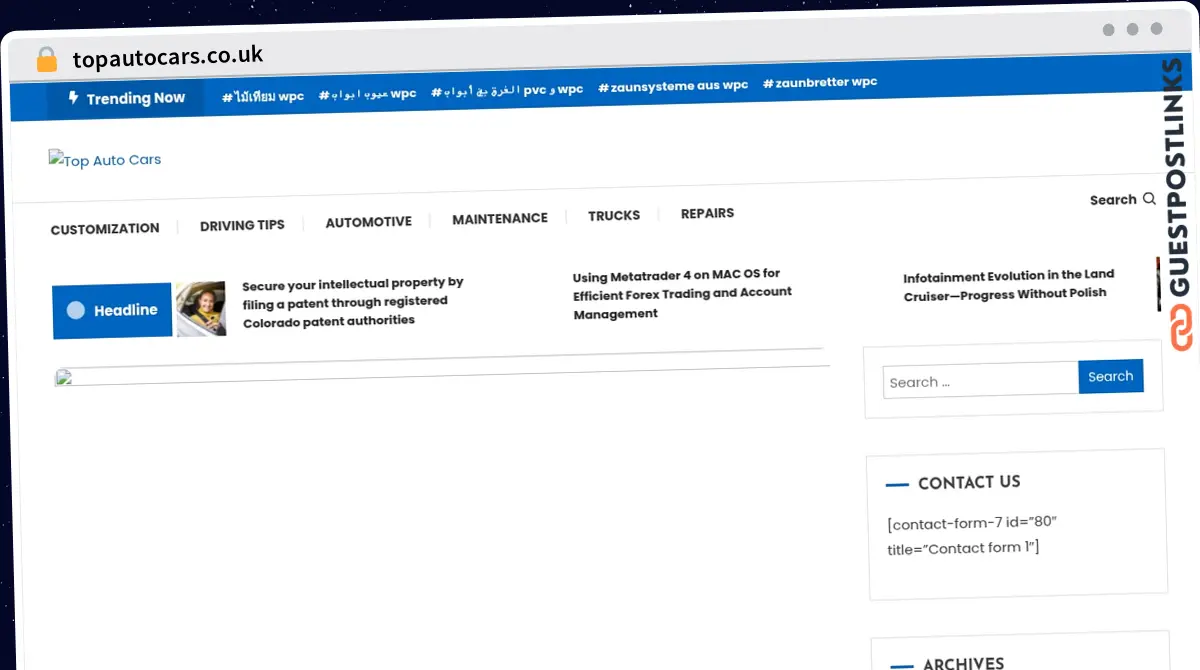
Task: Choose the Repairs menu item
Action: (x=707, y=213)
